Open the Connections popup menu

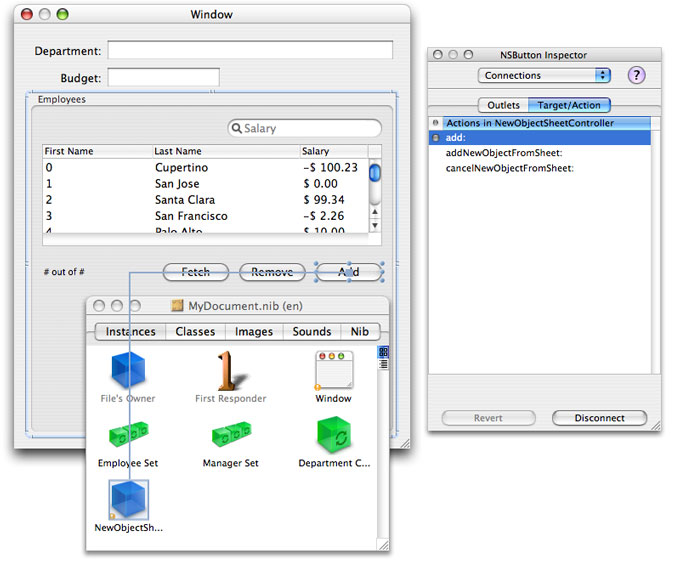(544, 75)
